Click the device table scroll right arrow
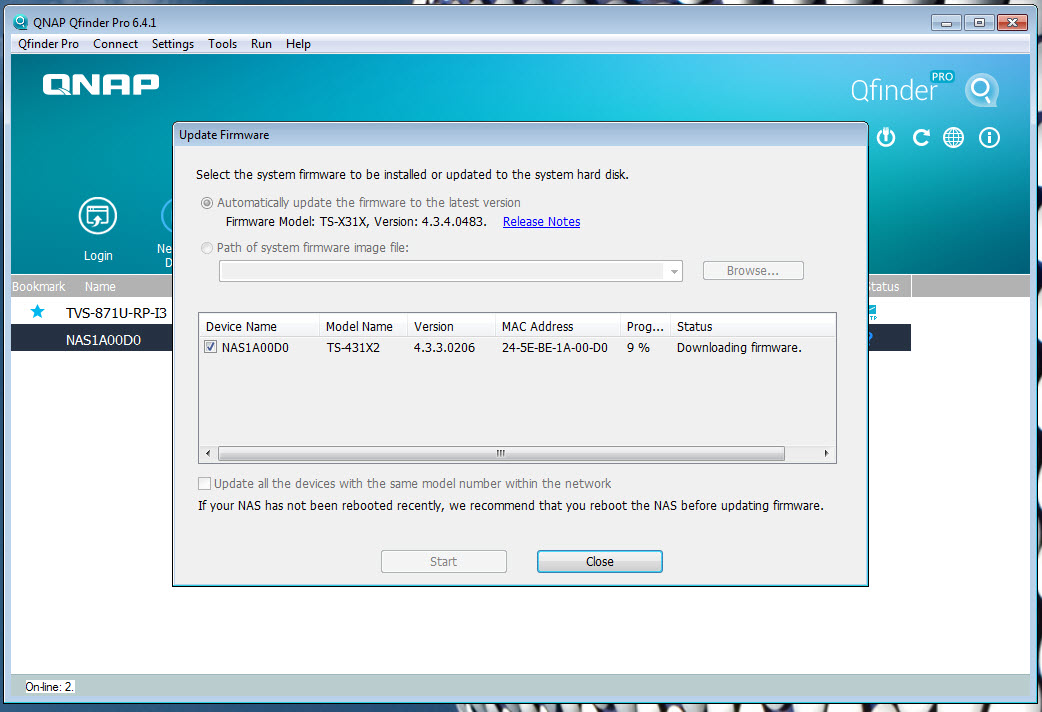The height and width of the screenshot is (712, 1042). point(826,453)
